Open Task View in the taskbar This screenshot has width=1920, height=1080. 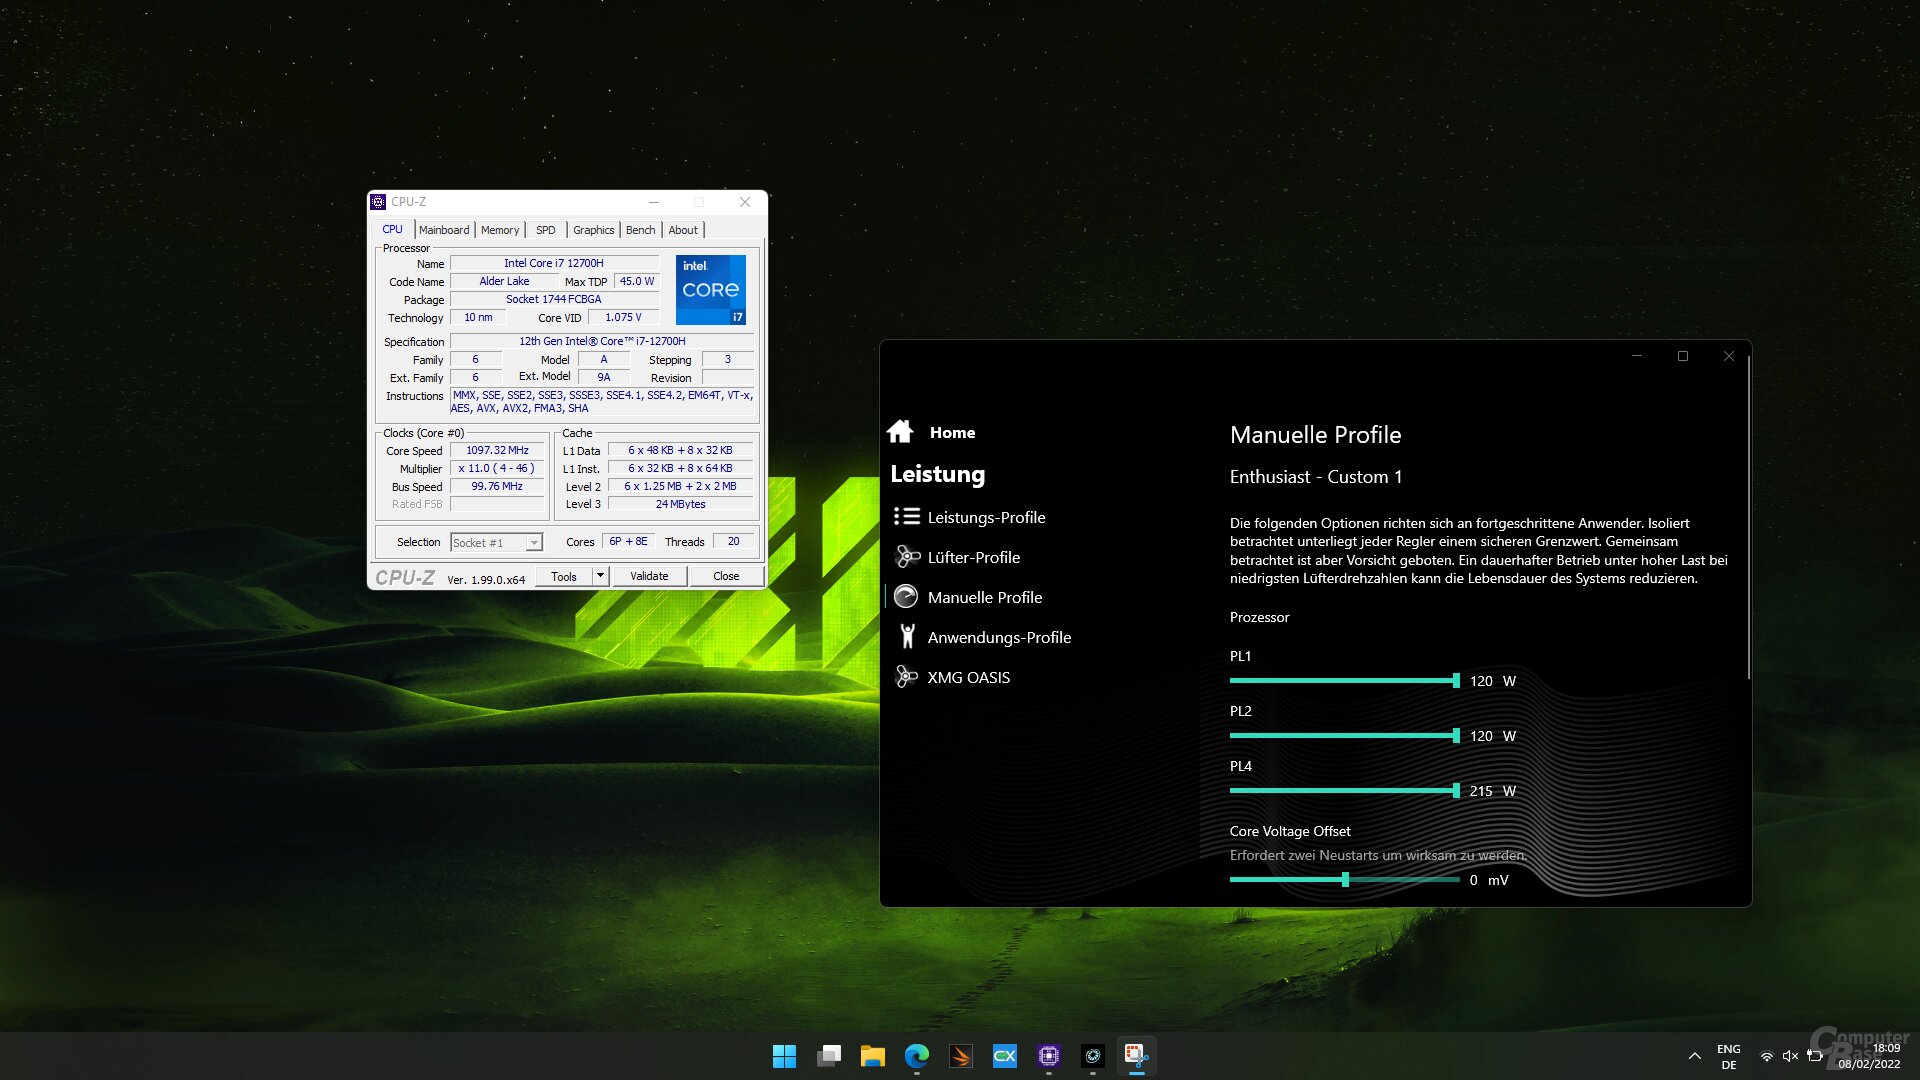828,1056
